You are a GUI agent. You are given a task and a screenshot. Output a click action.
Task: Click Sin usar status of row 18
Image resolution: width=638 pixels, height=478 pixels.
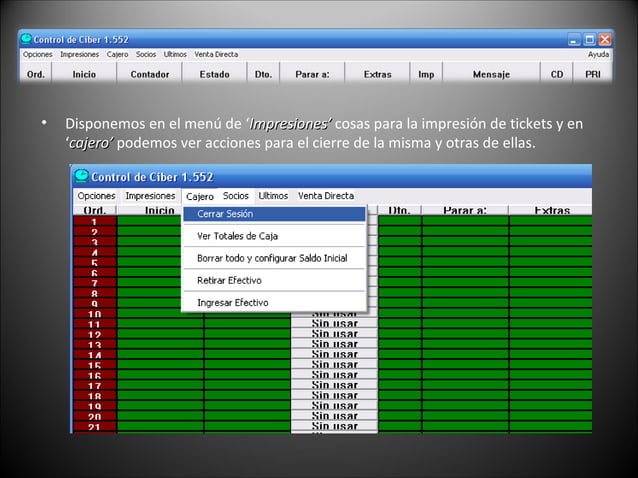click(x=334, y=395)
